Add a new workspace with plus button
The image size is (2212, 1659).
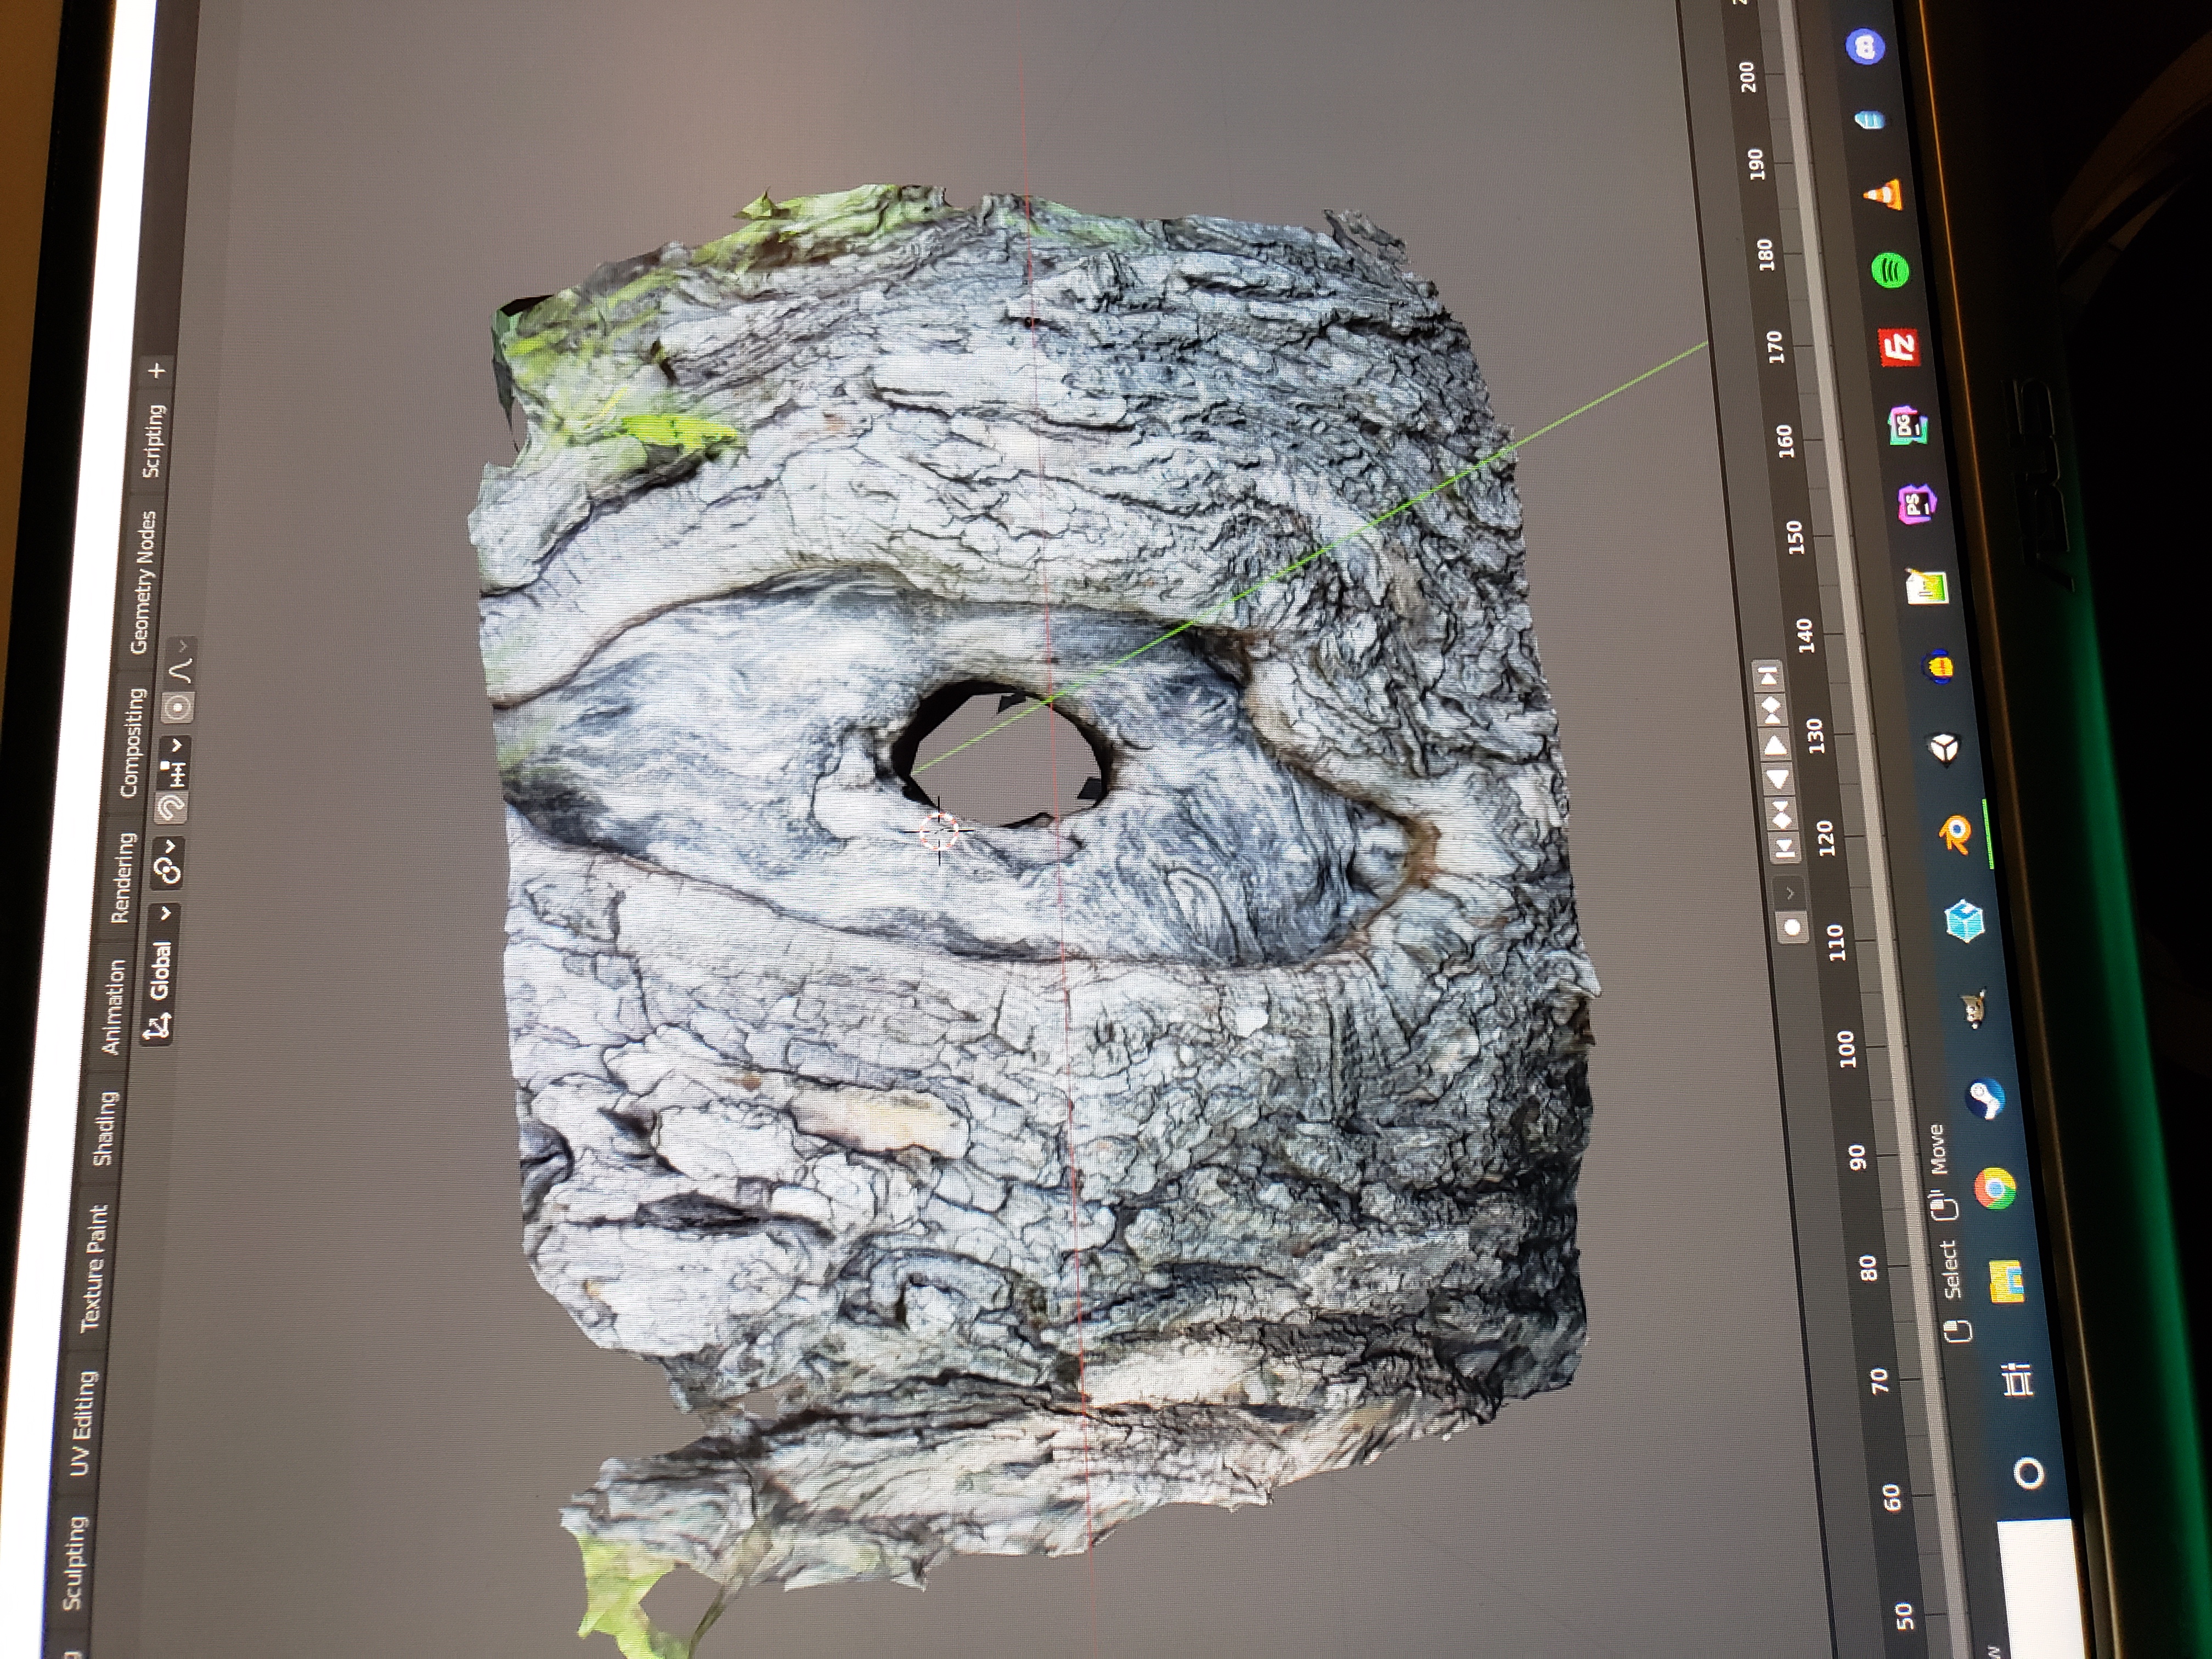click(x=157, y=371)
